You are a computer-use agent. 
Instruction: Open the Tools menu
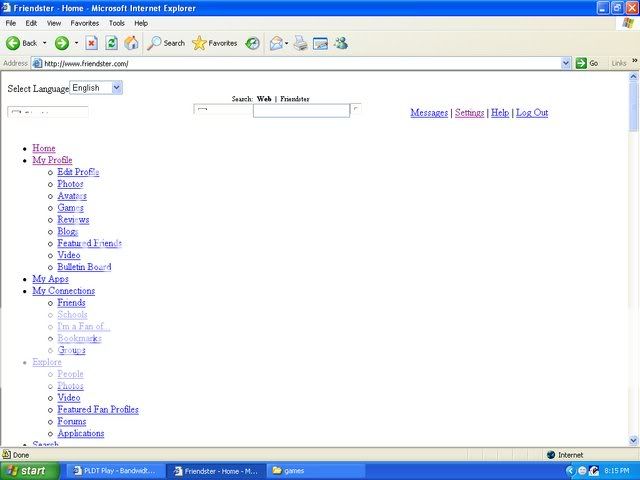pyautogui.click(x=116, y=23)
